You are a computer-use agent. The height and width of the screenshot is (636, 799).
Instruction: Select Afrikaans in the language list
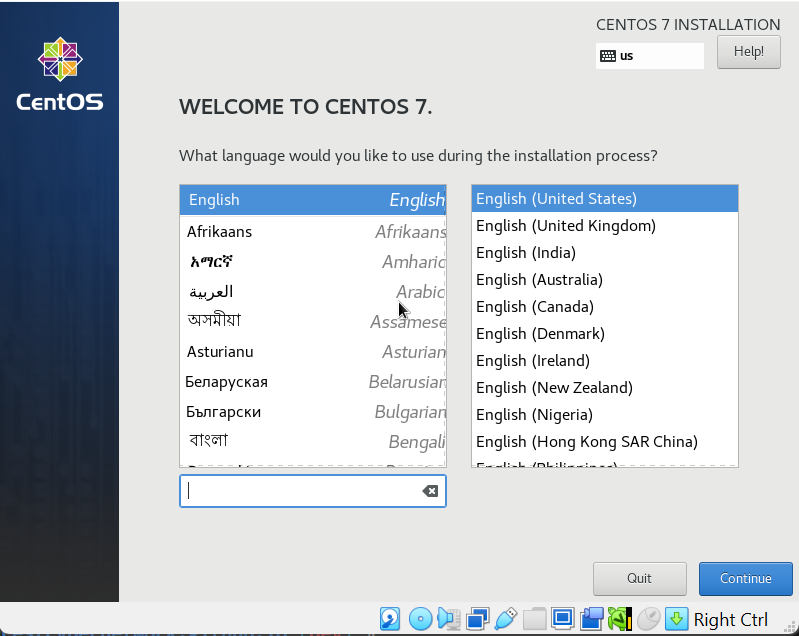click(x=313, y=231)
